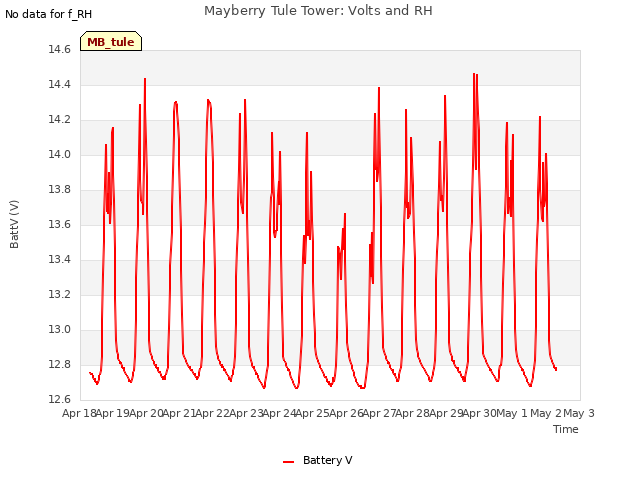Click the Apr 22 x-axis date label
This screenshot has height=480, width=640.
(x=213, y=413)
